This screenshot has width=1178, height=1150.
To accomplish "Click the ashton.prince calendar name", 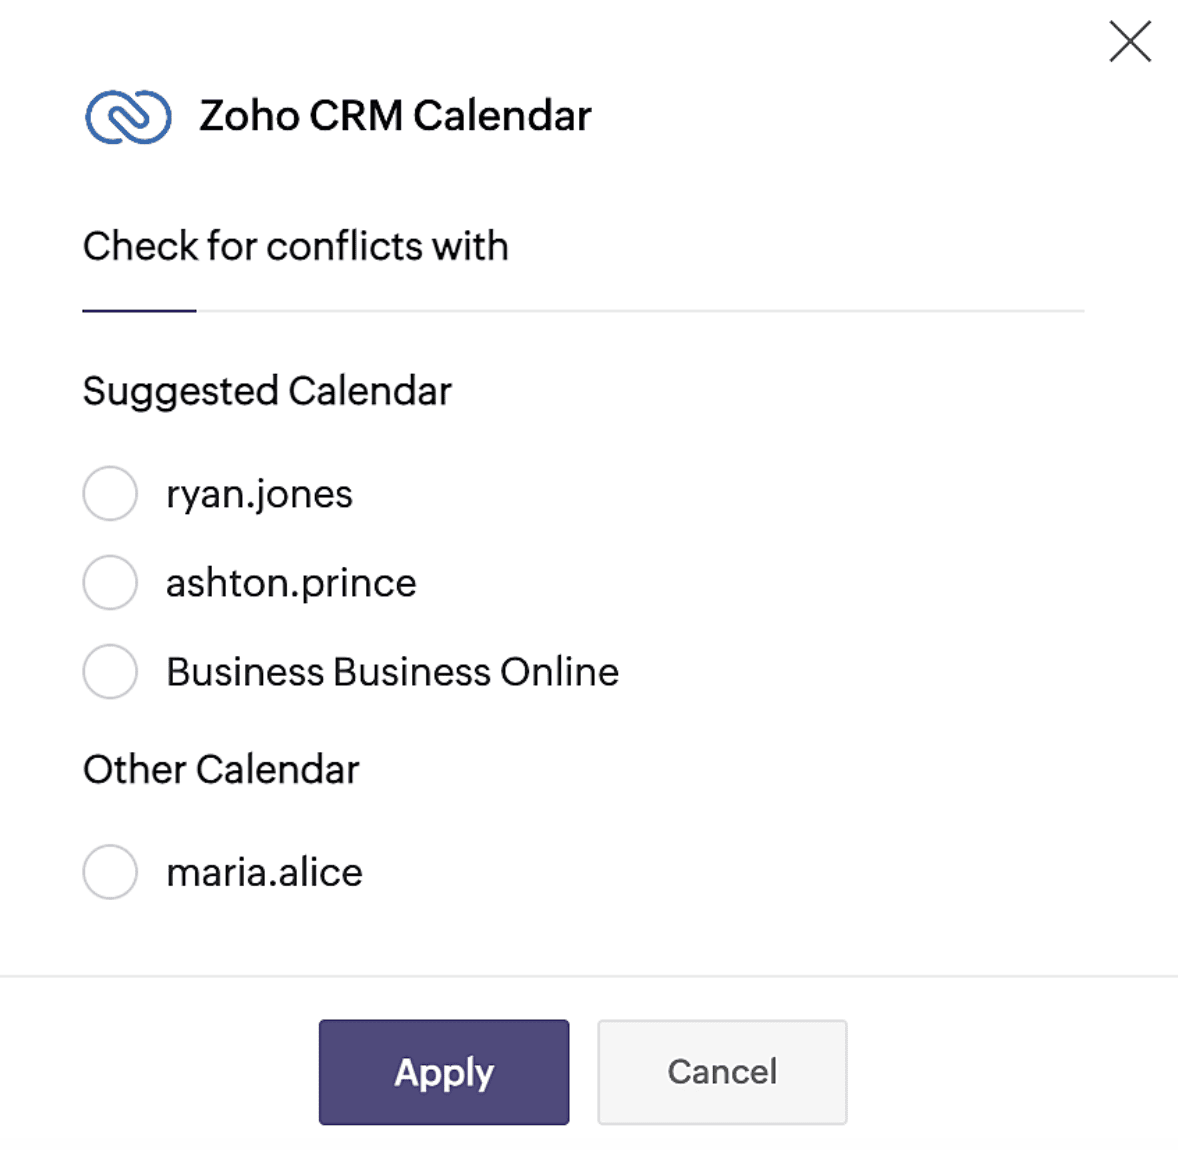I will pyautogui.click(x=291, y=584).
